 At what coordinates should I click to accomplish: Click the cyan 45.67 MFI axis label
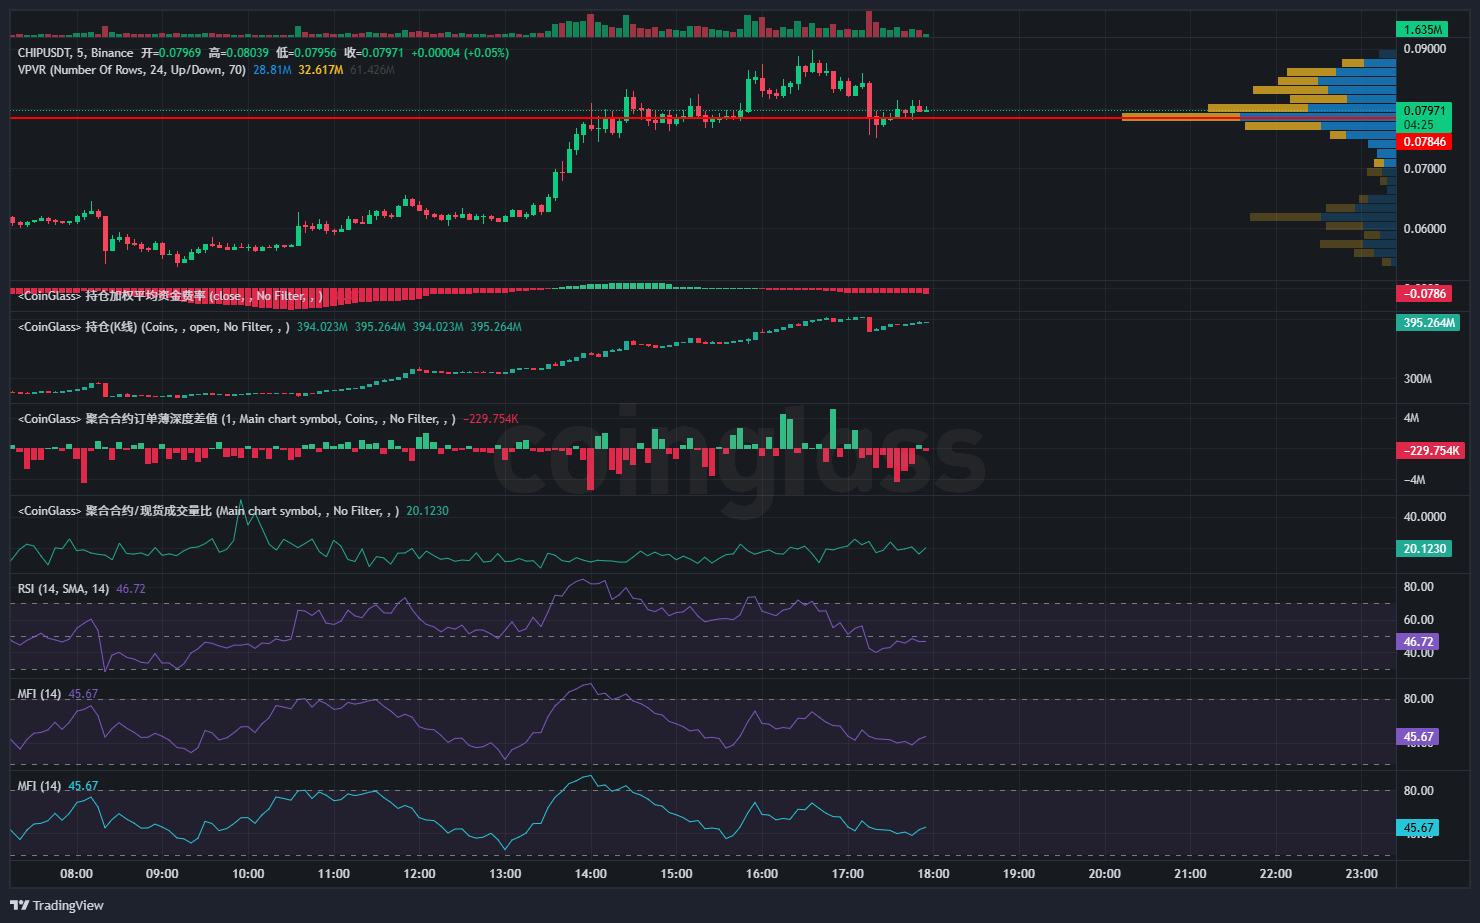click(1417, 828)
